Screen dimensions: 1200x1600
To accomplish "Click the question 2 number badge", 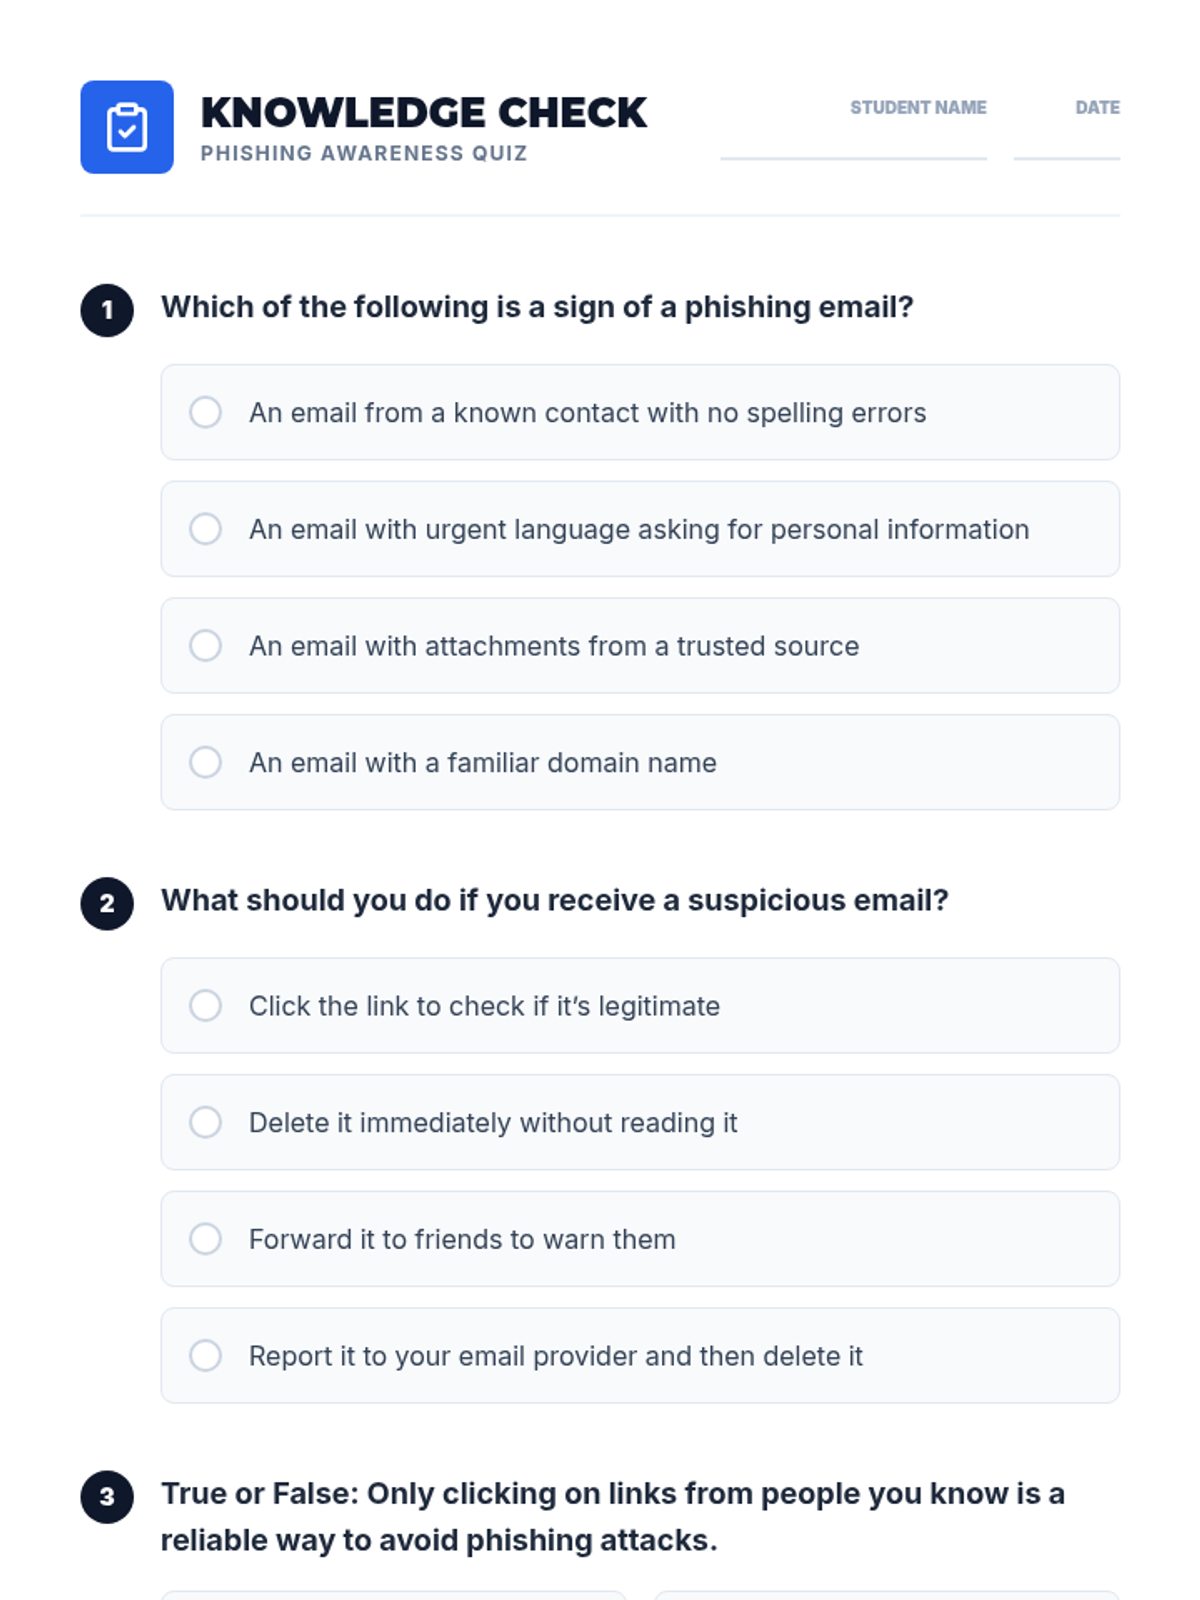I will [x=107, y=904].
